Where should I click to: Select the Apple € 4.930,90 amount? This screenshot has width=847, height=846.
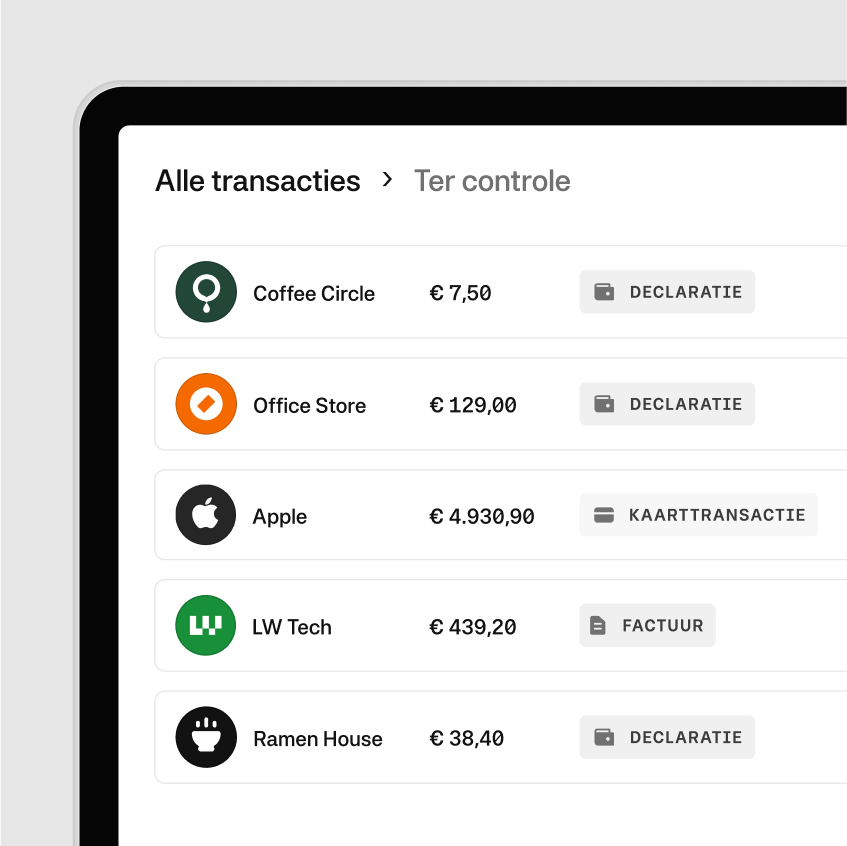click(x=482, y=516)
